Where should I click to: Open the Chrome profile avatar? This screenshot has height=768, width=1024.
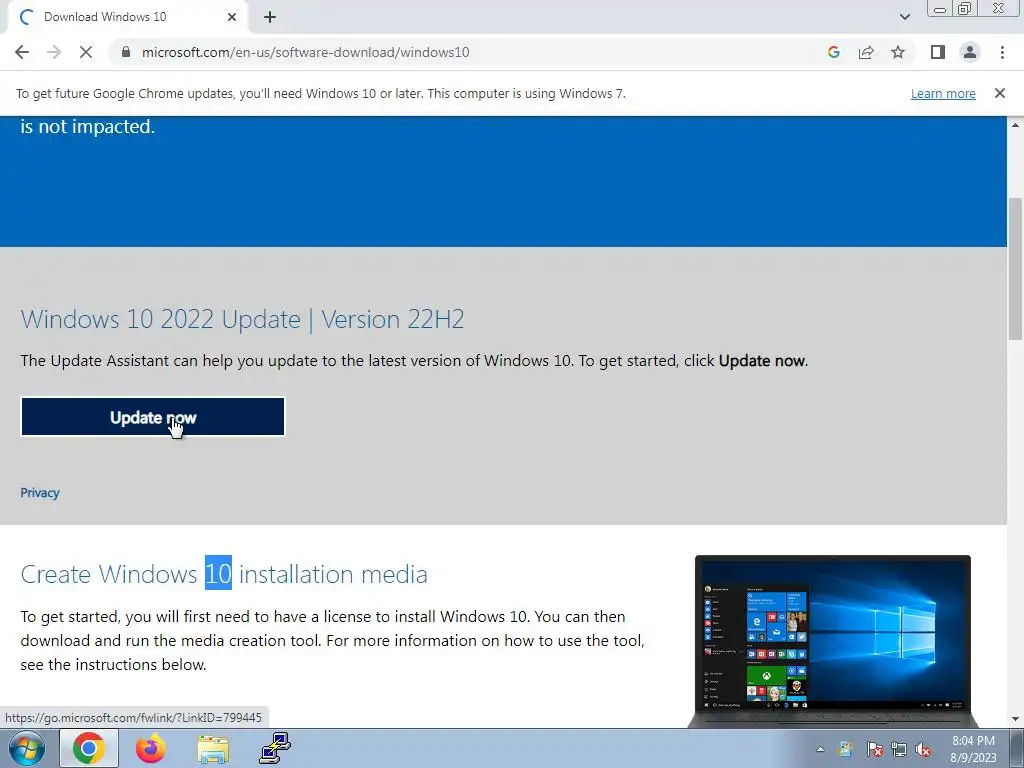tap(970, 52)
